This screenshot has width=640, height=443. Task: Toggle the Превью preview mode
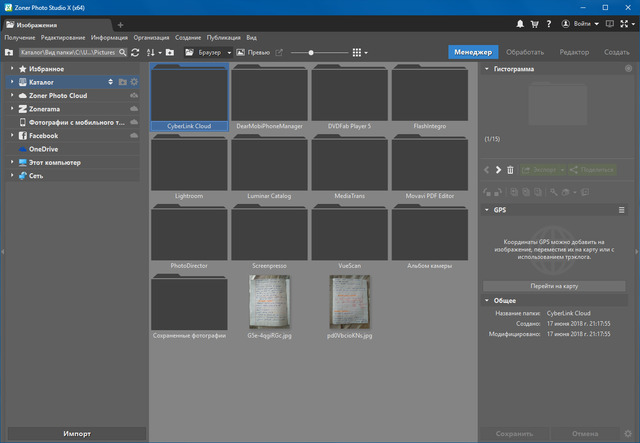(252, 52)
